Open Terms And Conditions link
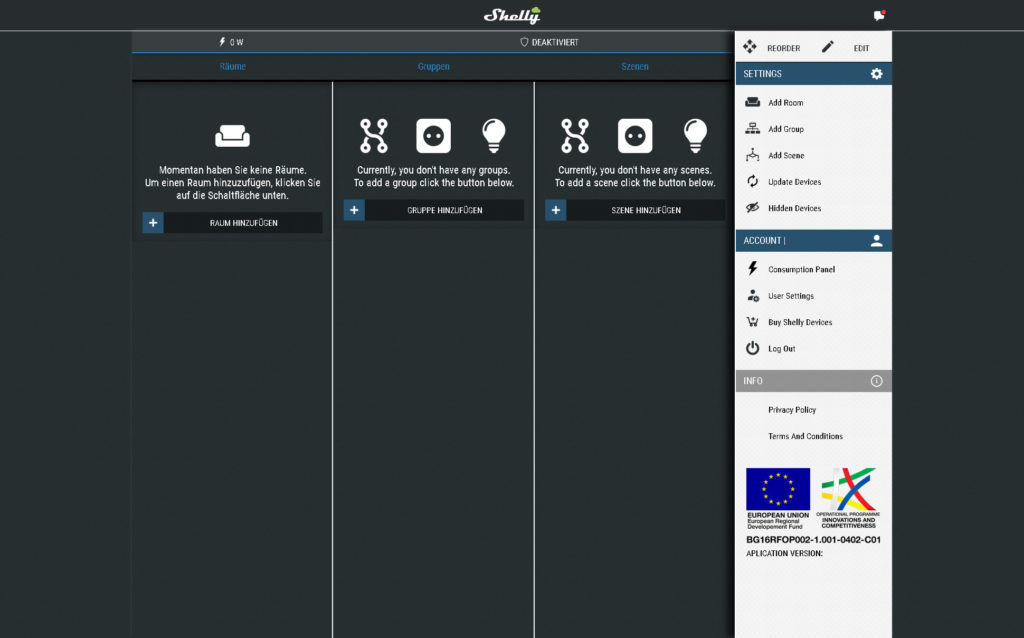The image size is (1024, 638). [805, 437]
